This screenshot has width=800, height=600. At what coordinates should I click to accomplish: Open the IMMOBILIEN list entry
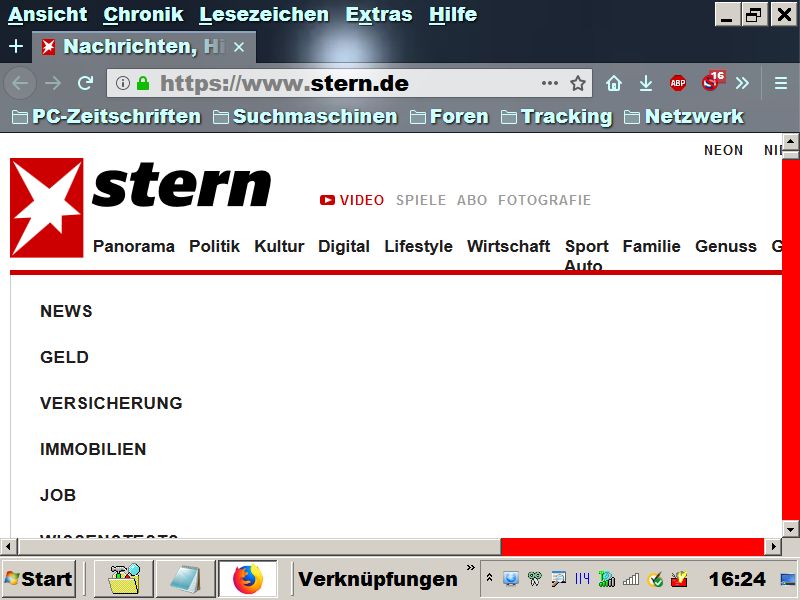point(93,449)
